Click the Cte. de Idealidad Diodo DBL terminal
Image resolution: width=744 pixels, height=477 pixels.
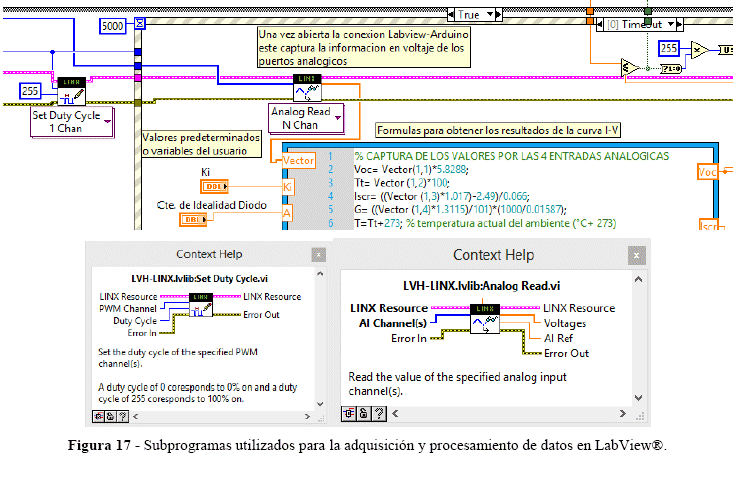click(x=193, y=219)
